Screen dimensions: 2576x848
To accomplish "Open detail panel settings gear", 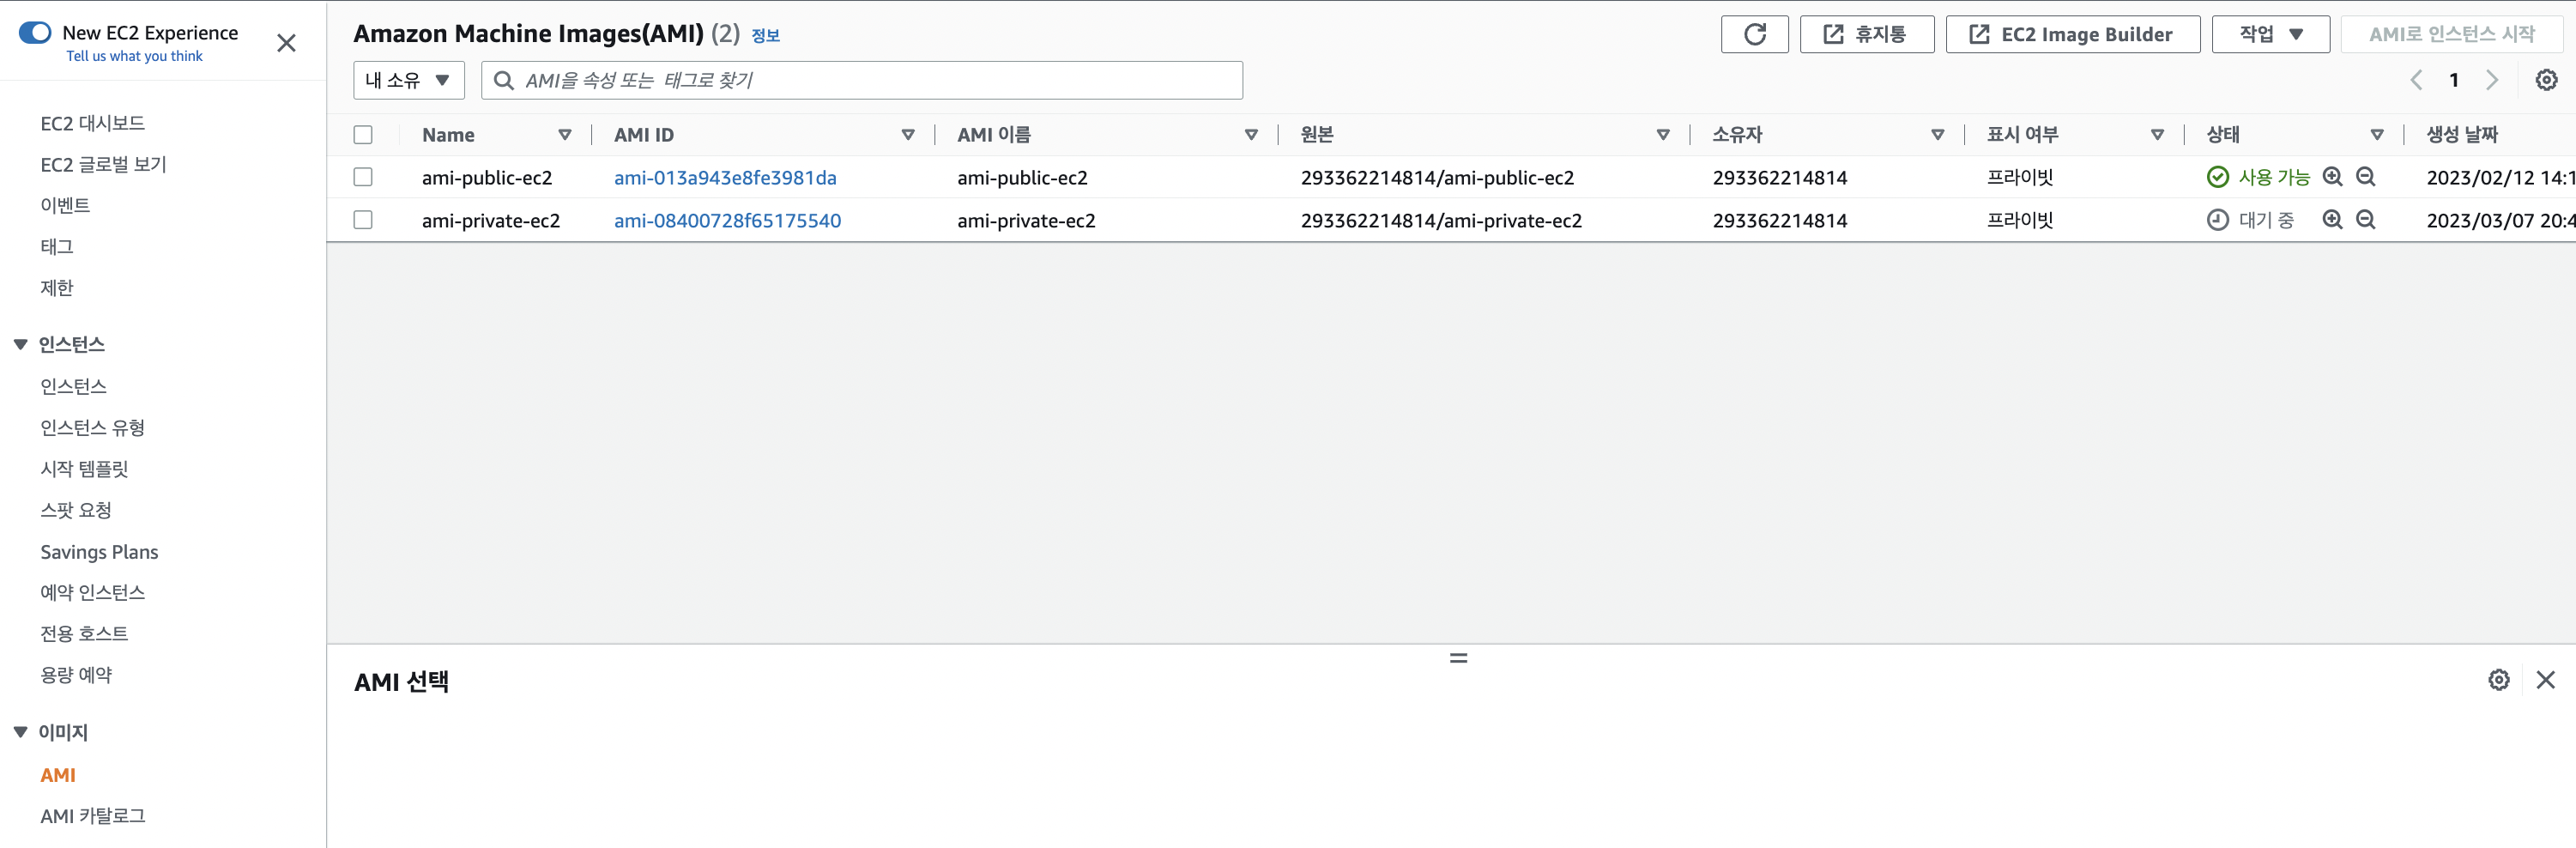I will tap(2499, 680).
